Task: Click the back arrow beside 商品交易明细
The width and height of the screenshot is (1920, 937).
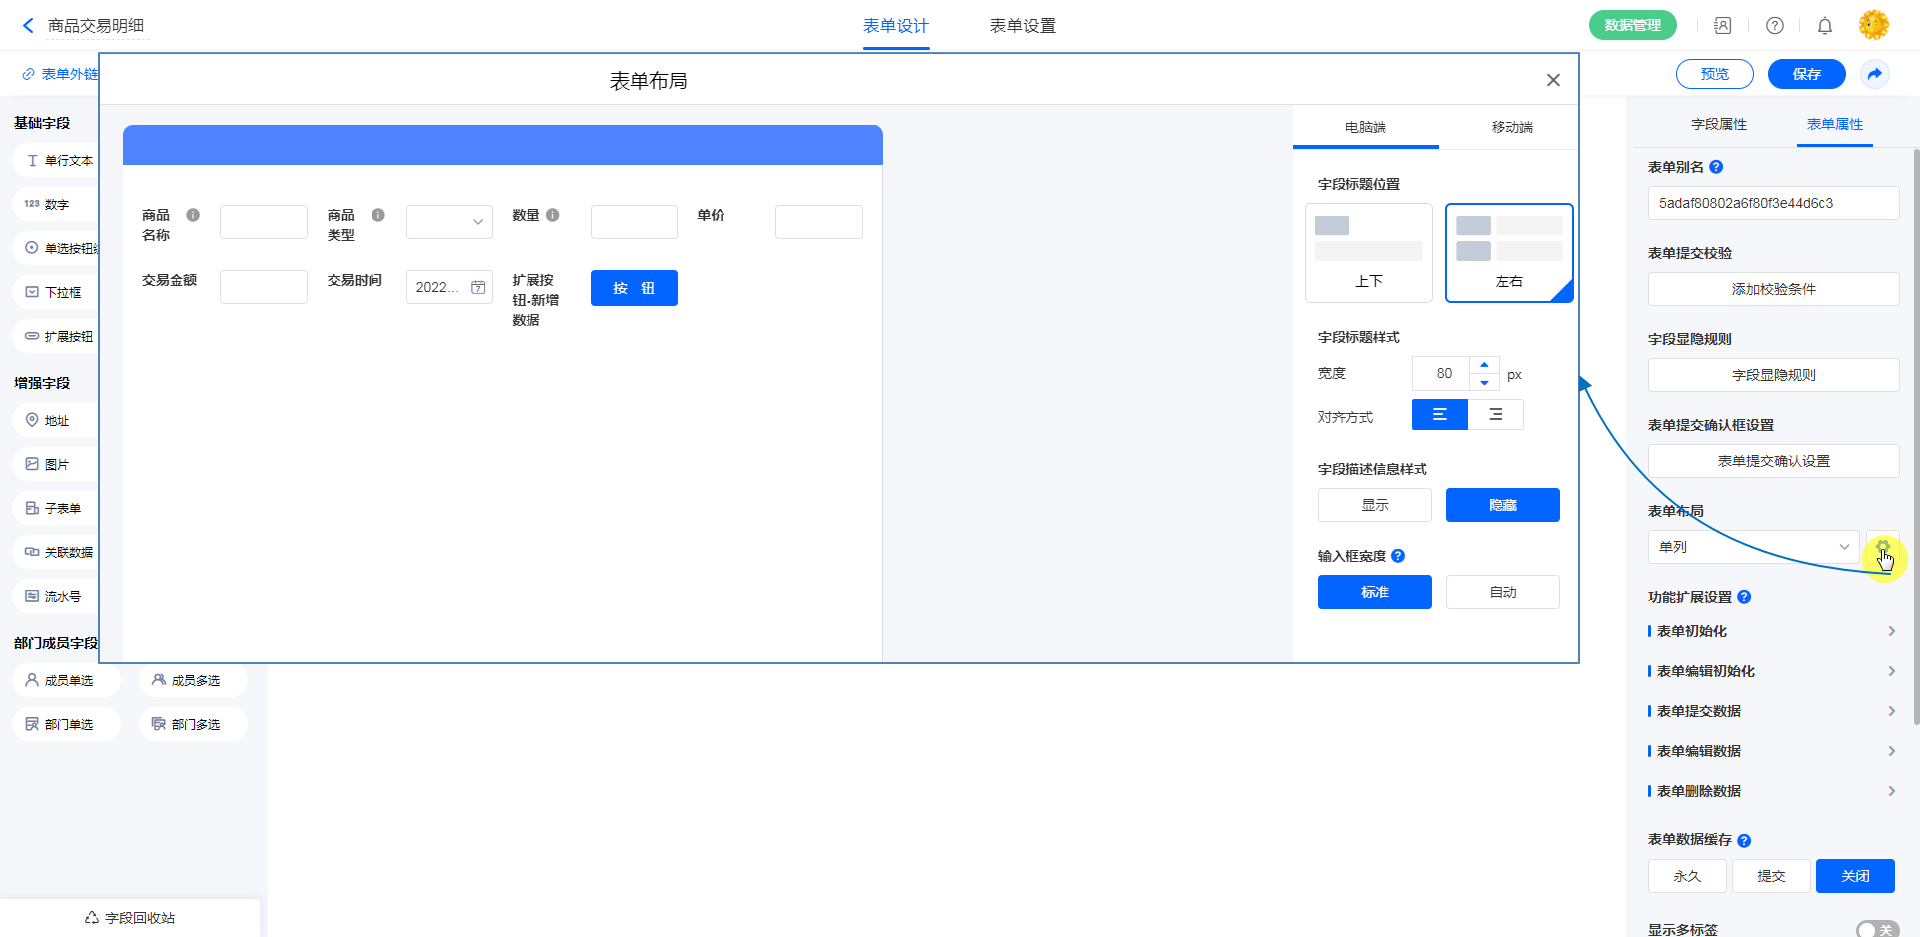Action: (x=28, y=26)
